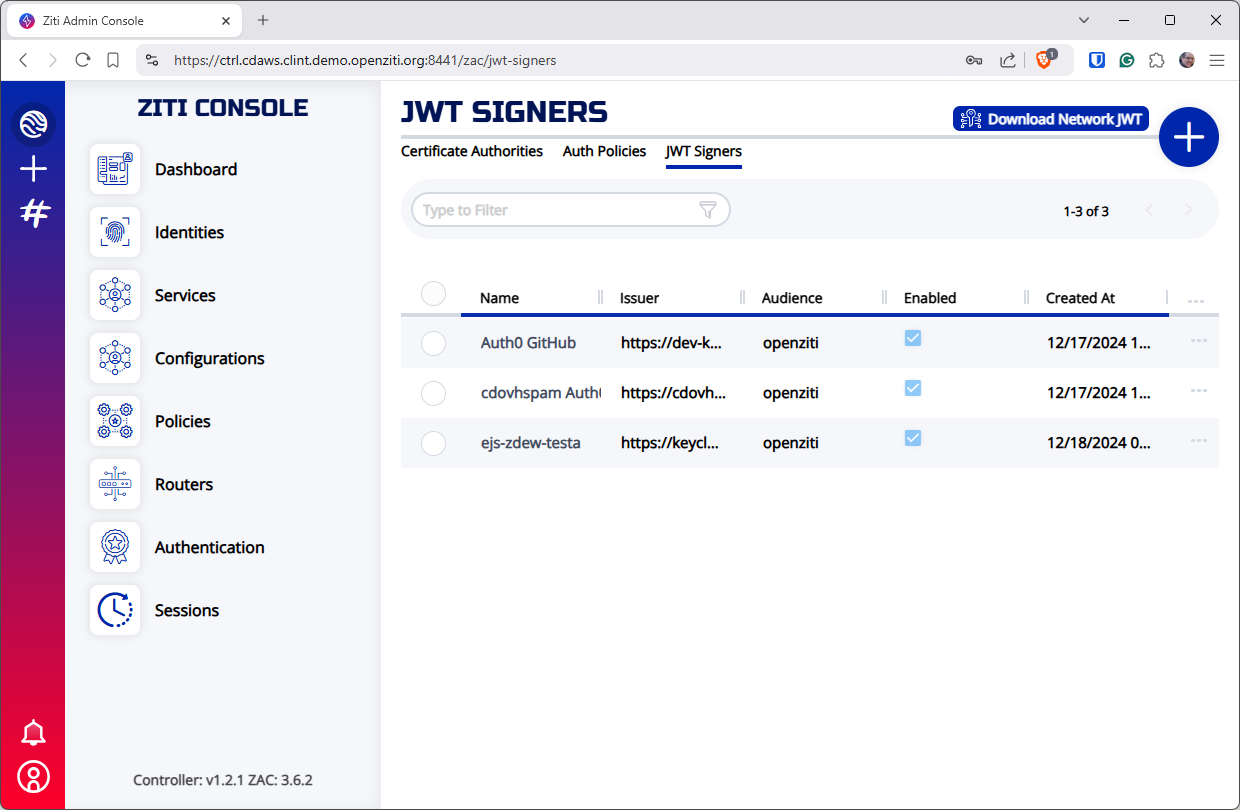Click the hashtag icon in the rail
Image resolution: width=1240 pixels, height=810 pixels.
click(x=34, y=212)
